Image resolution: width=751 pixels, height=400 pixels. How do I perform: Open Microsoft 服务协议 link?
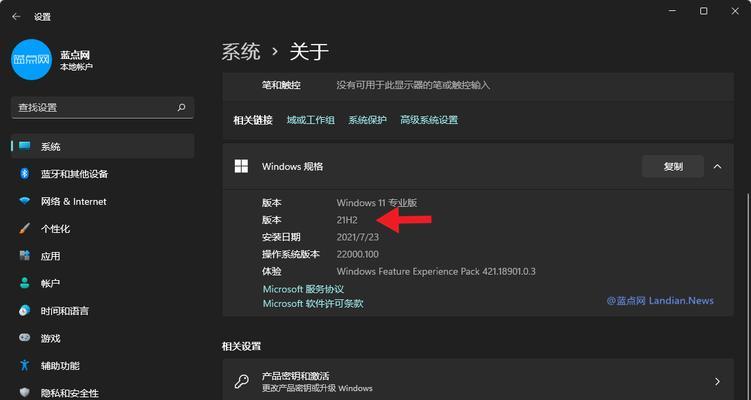pyautogui.click(x=303, y=289)
